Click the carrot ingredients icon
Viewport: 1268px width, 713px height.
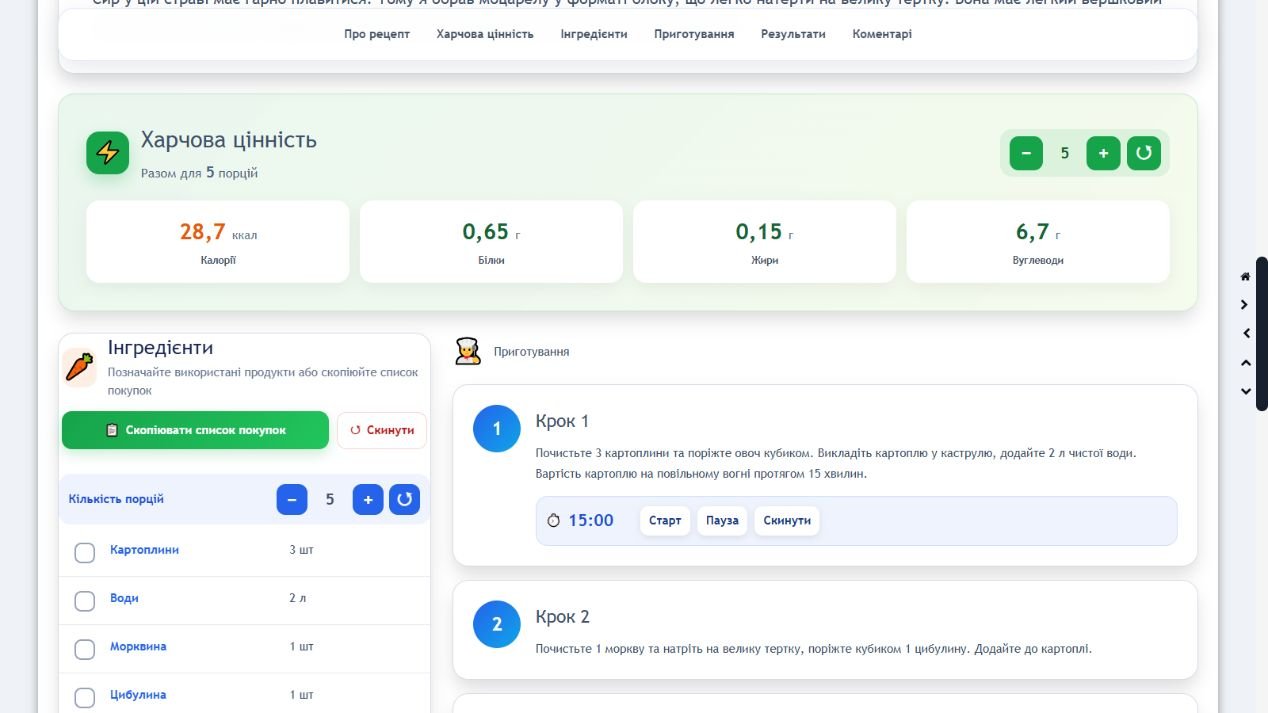point(79,367)
